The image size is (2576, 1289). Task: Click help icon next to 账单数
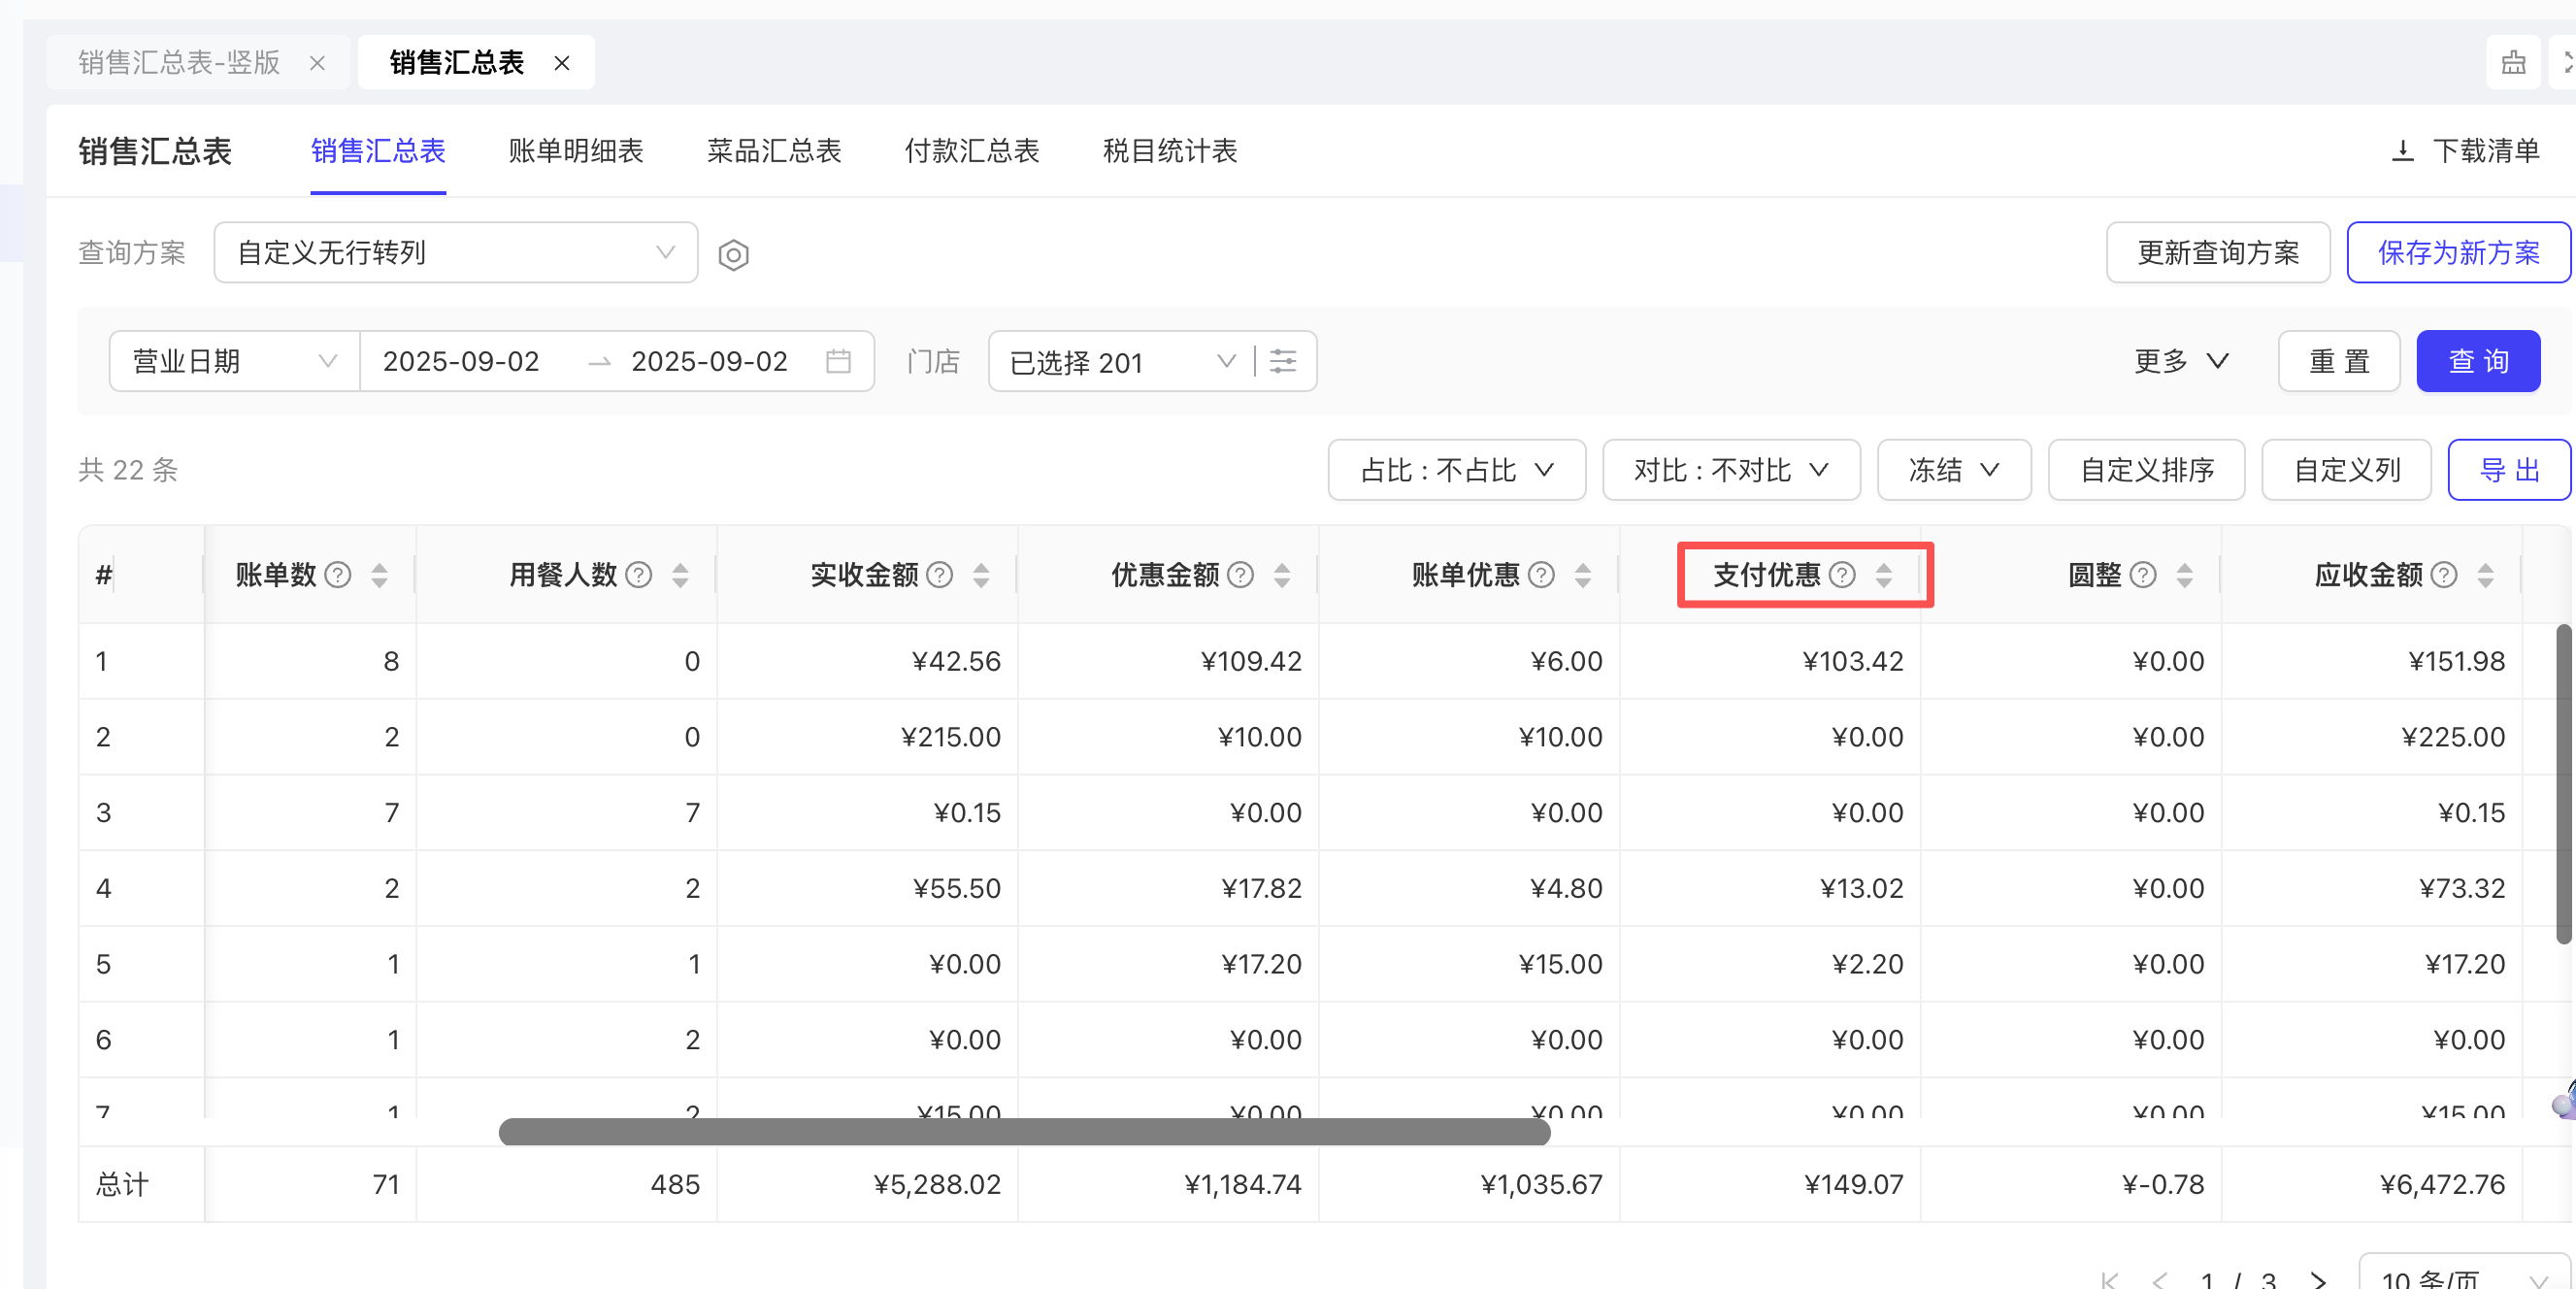point(338,575)
